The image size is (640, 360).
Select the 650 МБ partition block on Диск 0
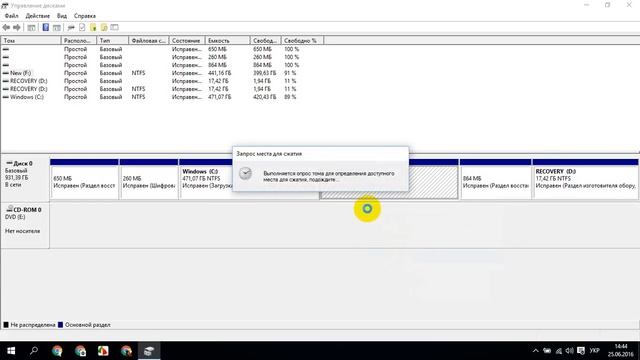coord(84,179)
